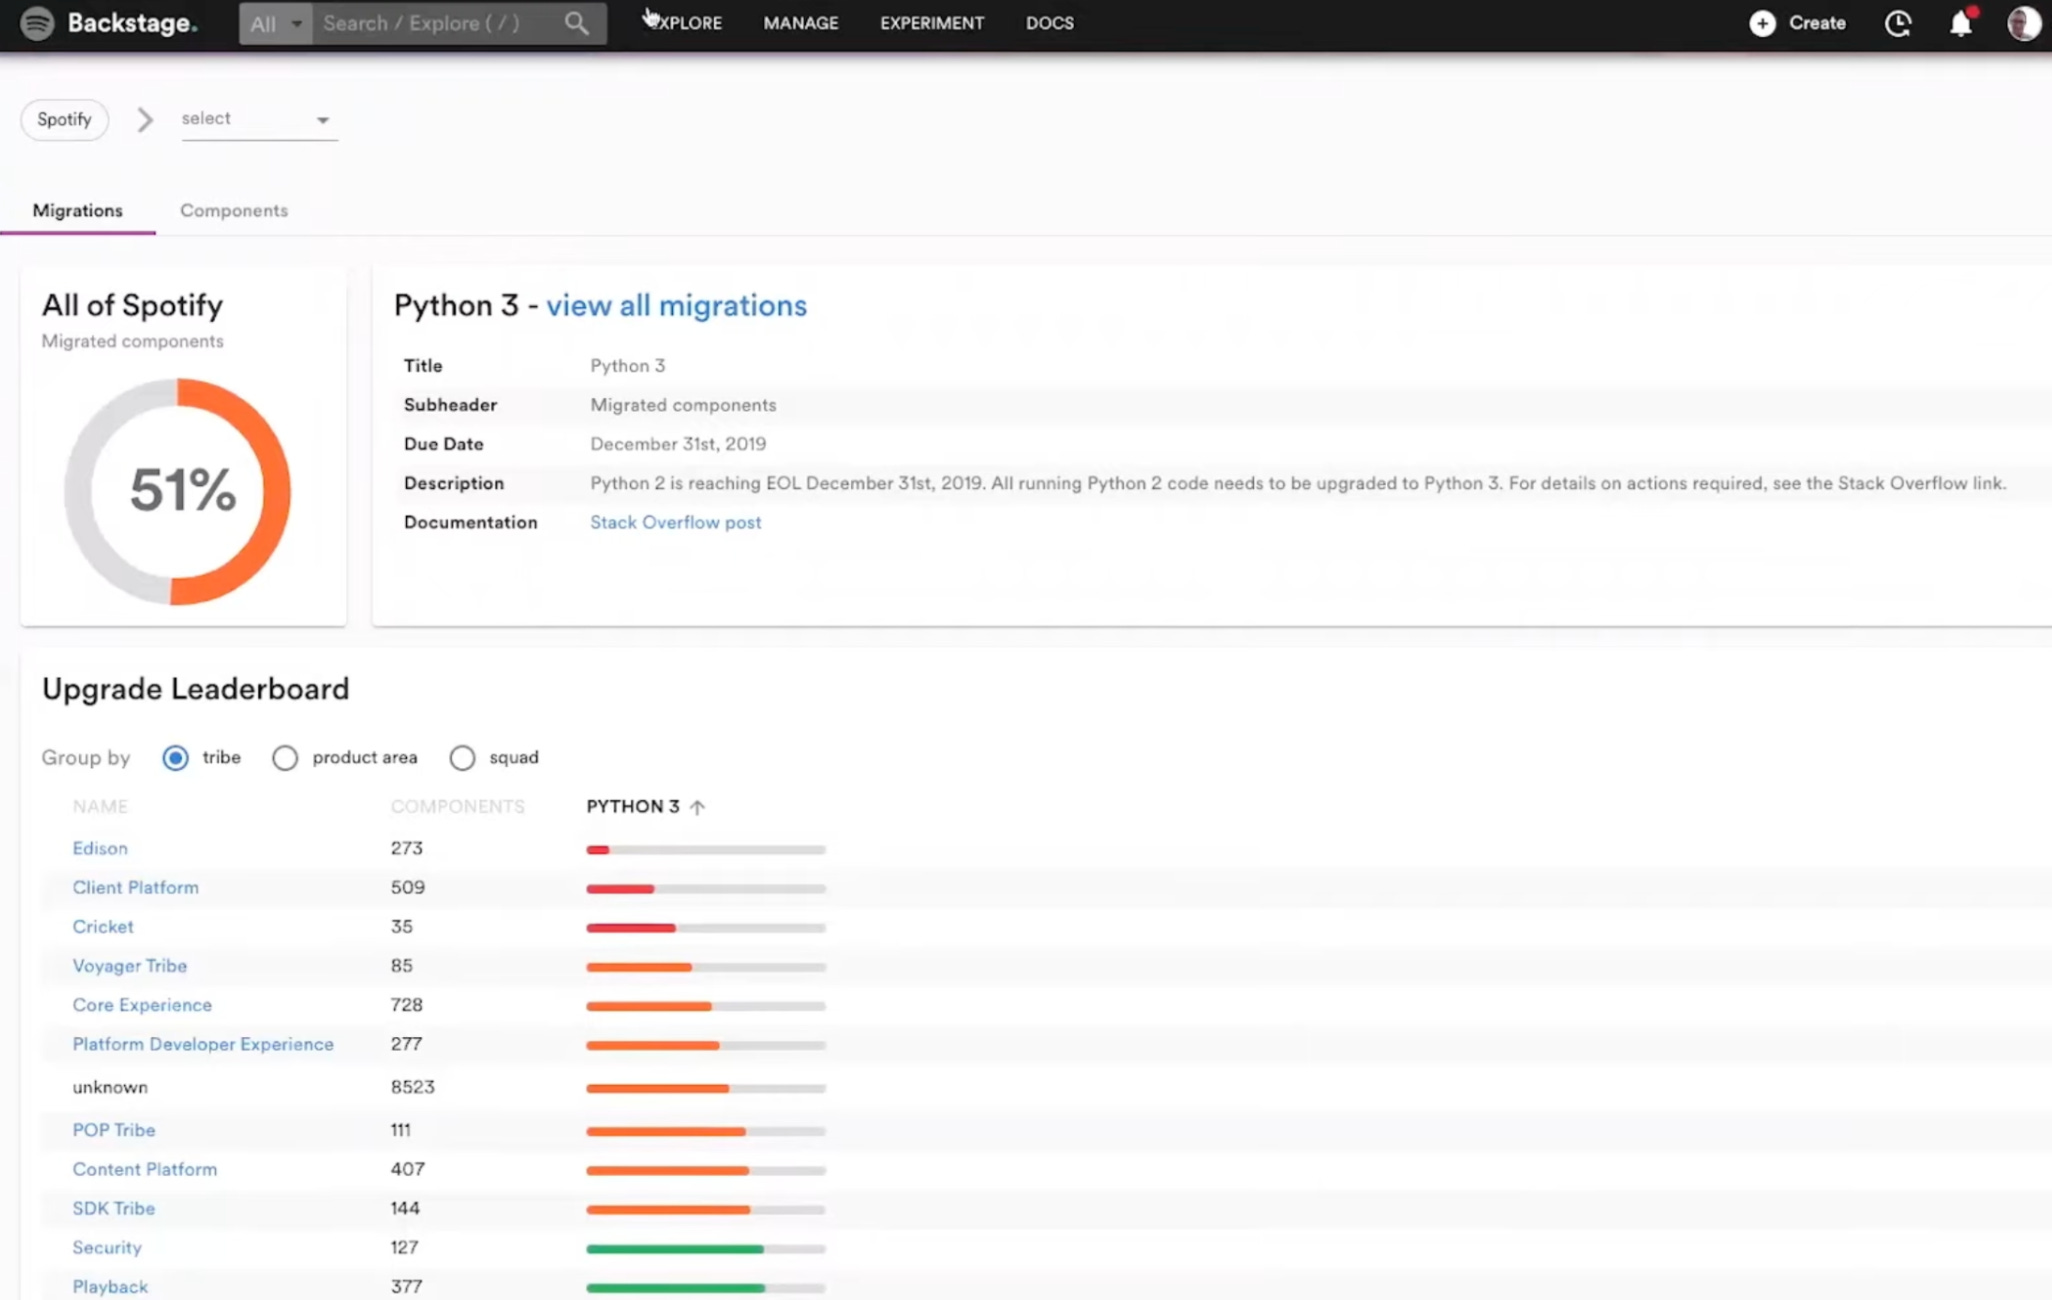Switch to the Components tab

click(x=234, y=211)
